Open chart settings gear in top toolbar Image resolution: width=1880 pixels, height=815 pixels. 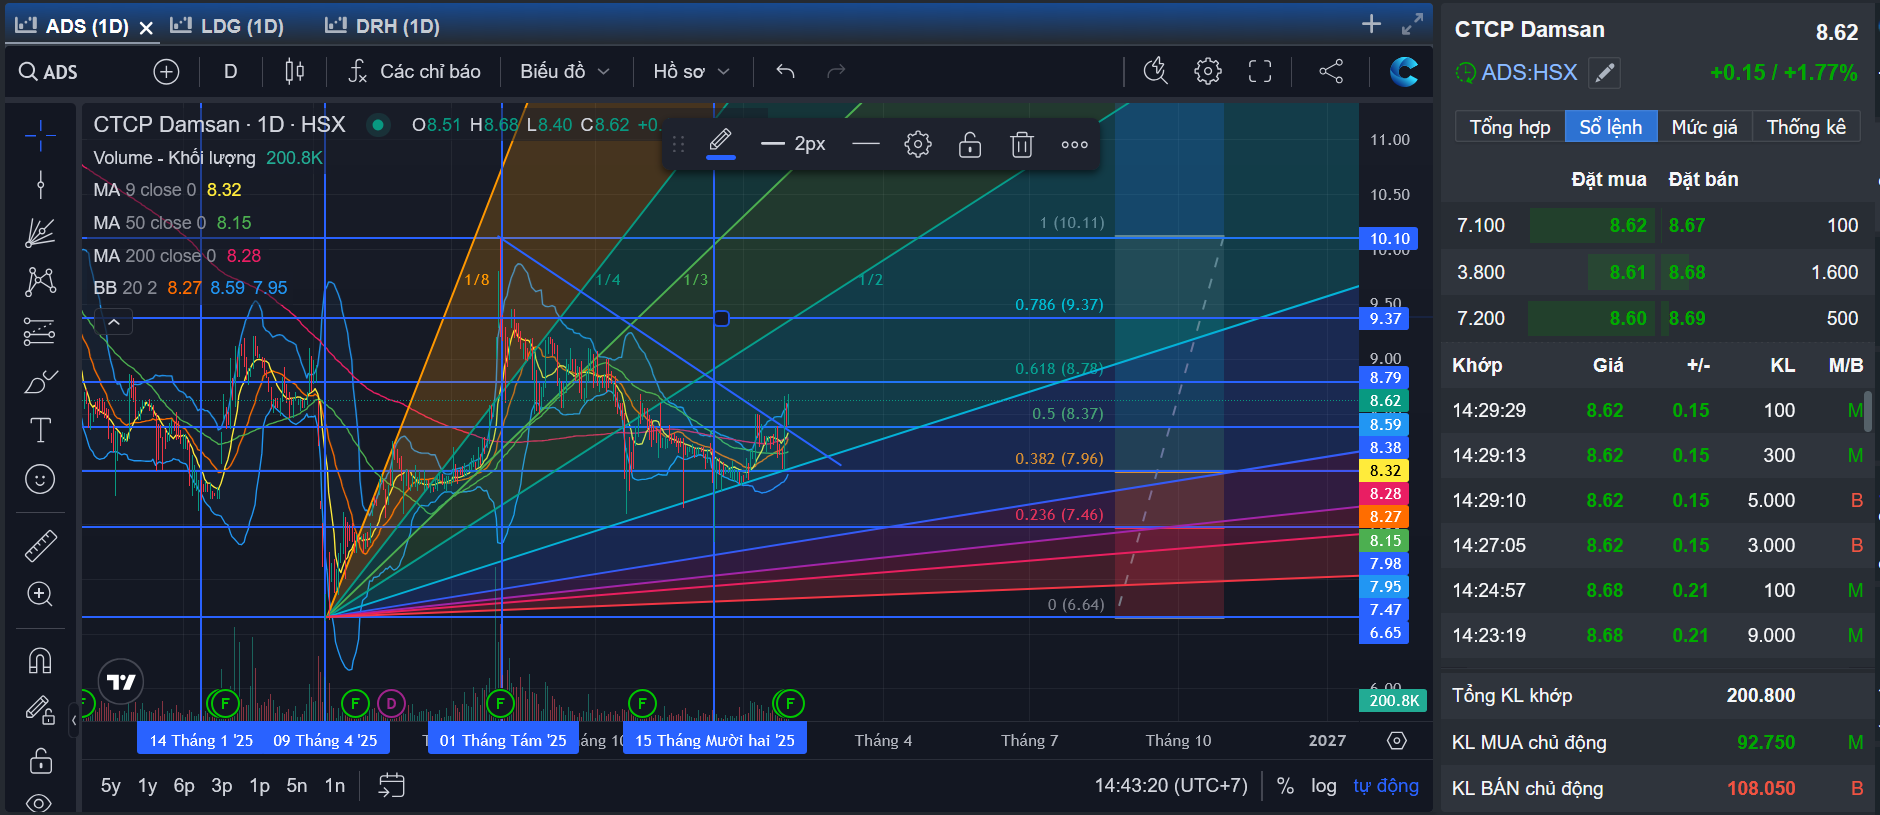(1208, 71)
